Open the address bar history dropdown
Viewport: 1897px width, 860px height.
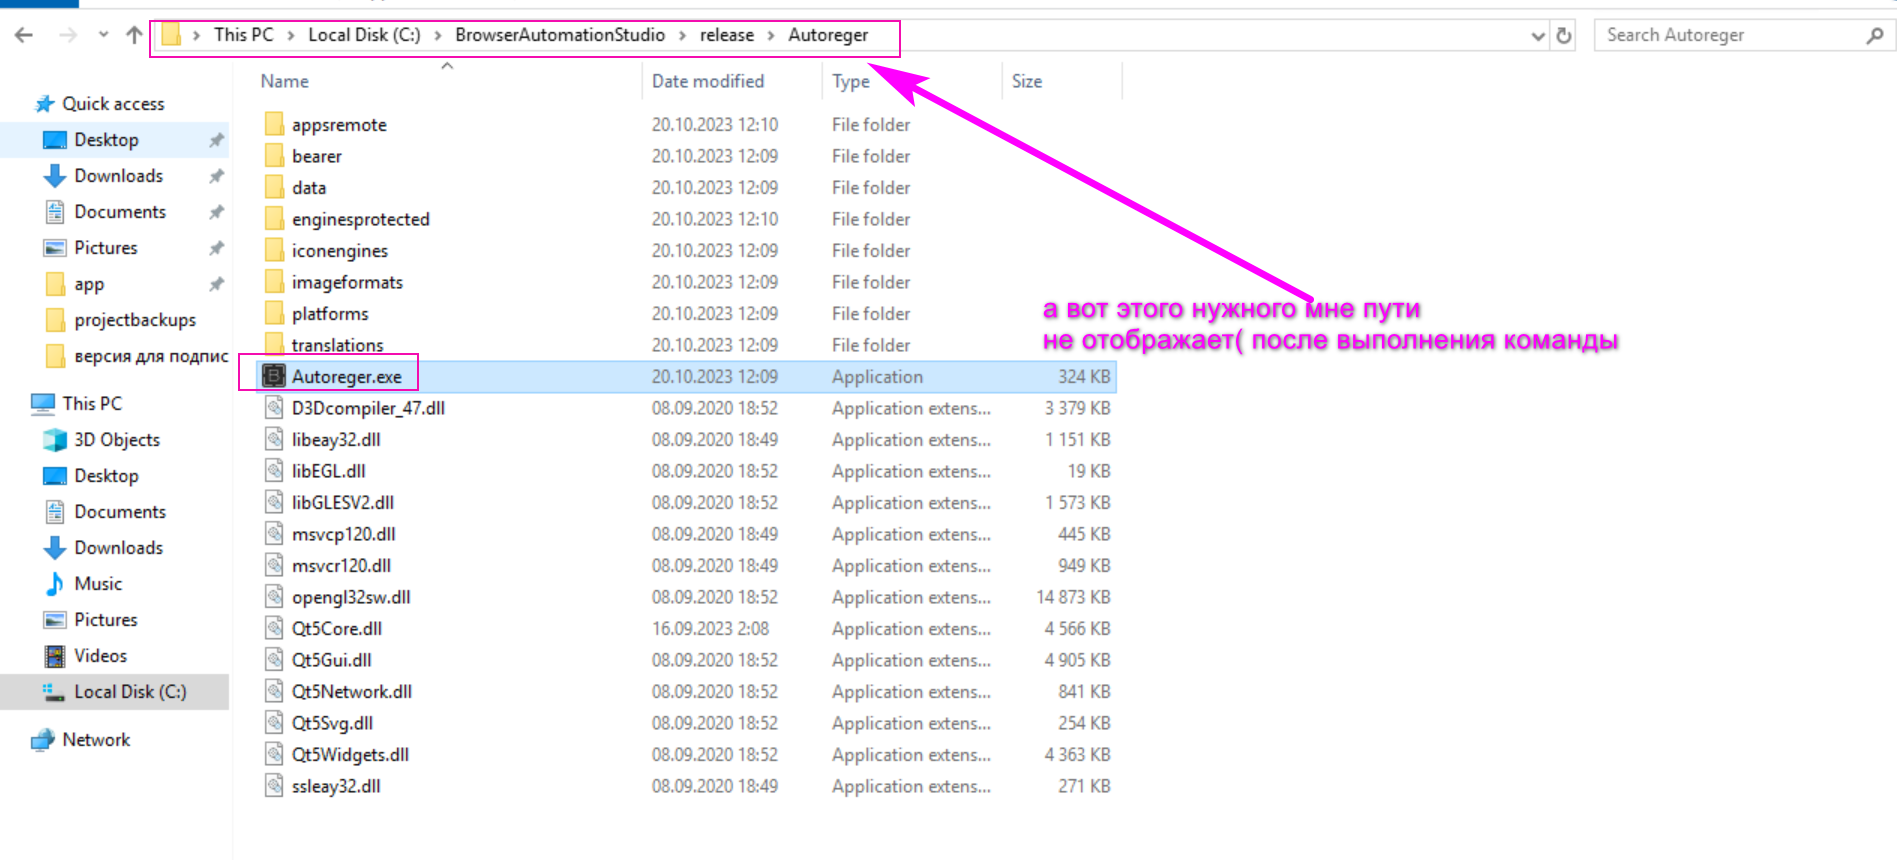click(1538, 36)
